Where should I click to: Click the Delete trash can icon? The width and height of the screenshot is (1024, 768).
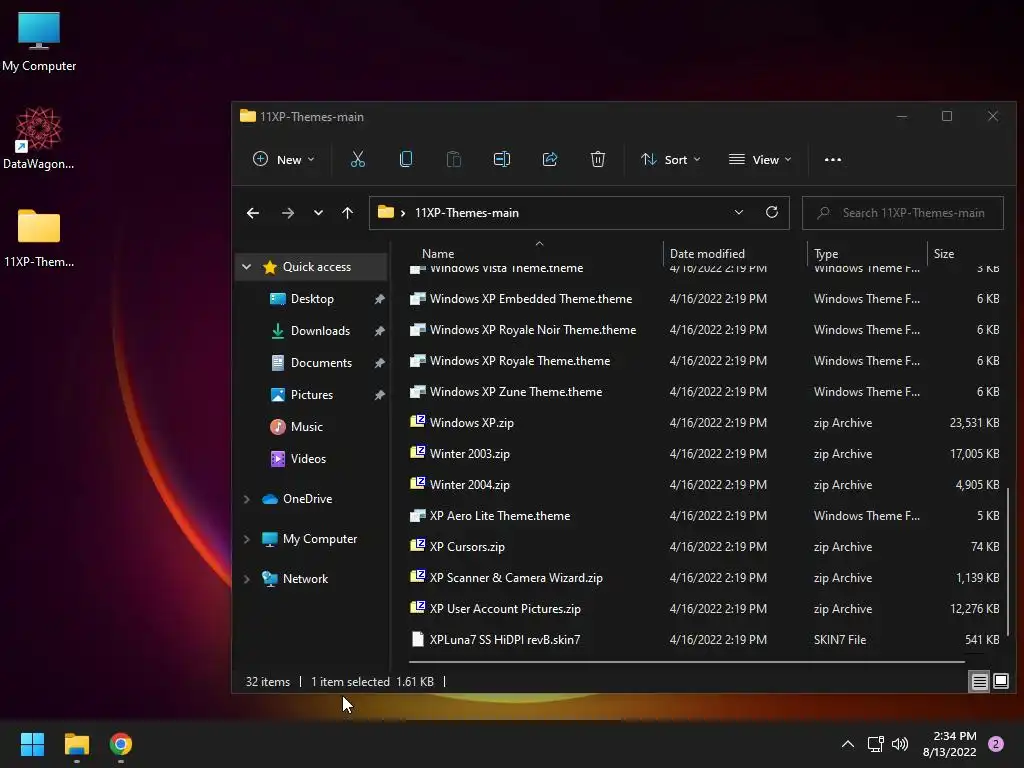[x=598, y=159]
